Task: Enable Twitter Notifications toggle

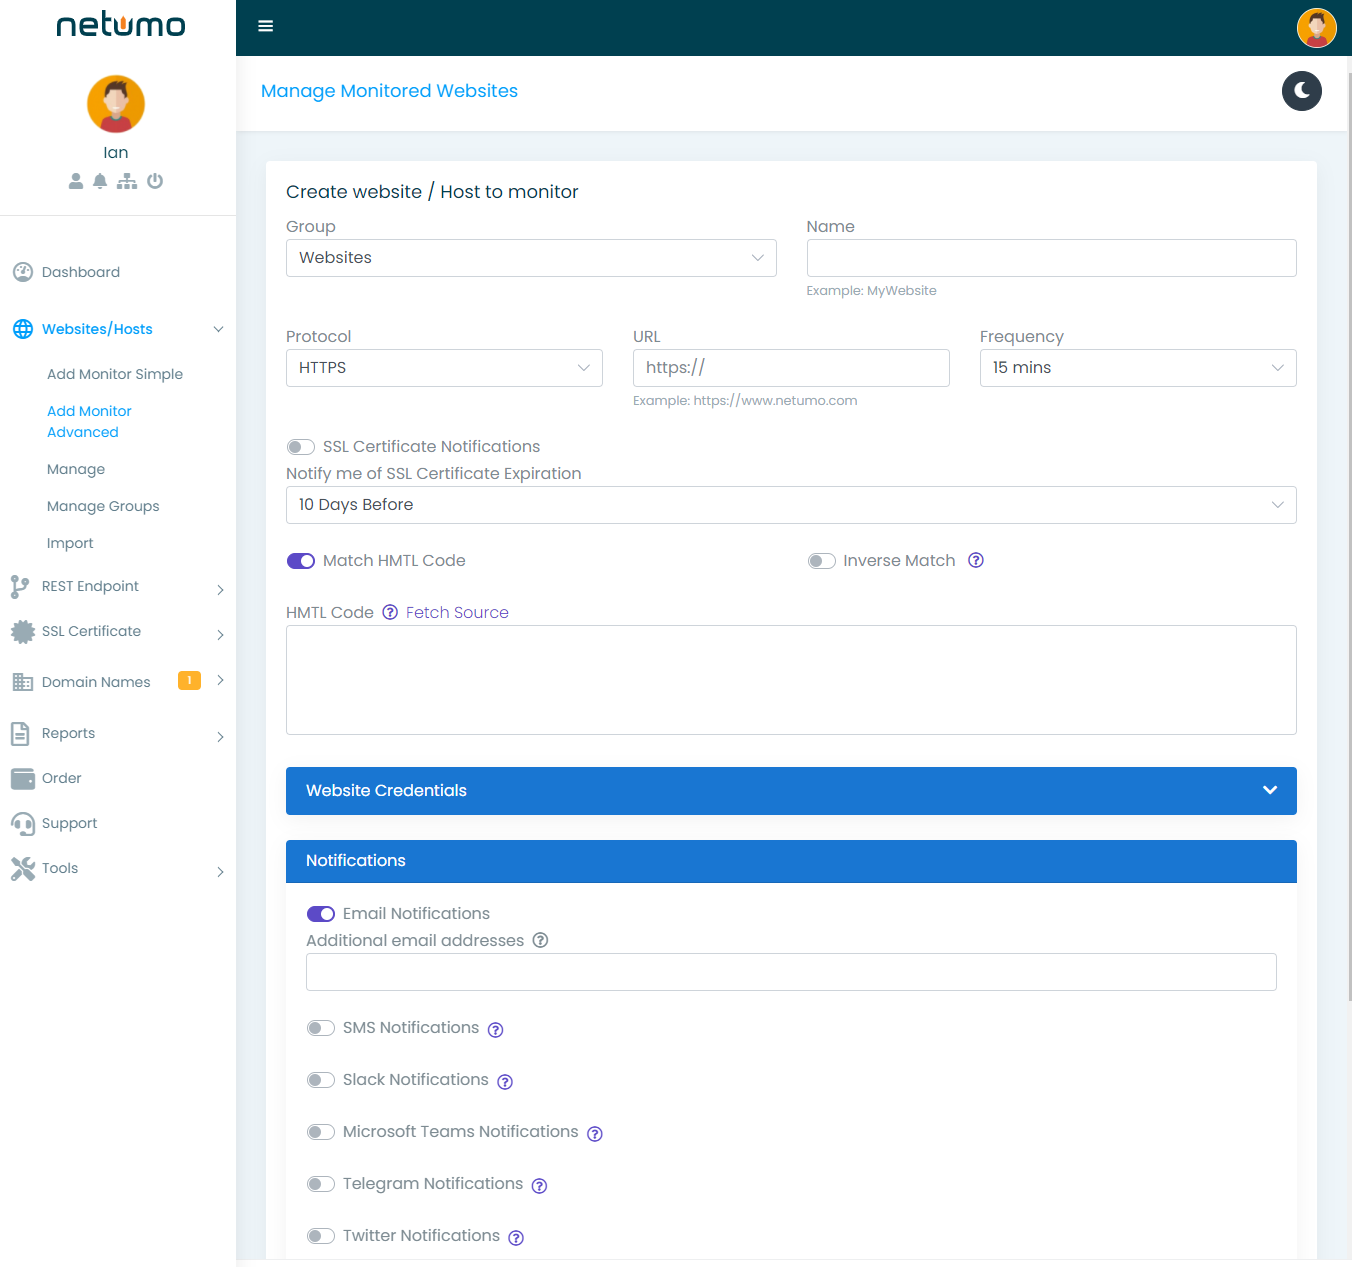Action: click(x=321, y=1236)
